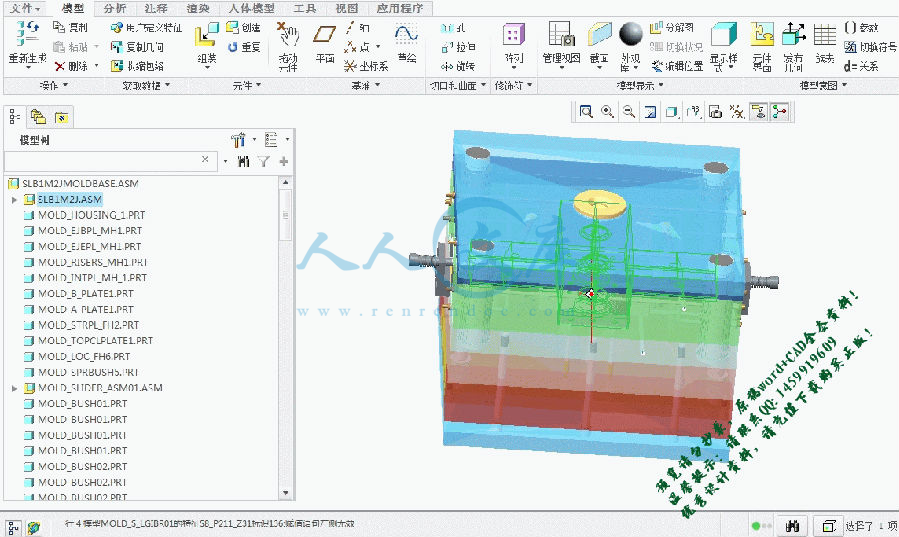Create a datum 平面 (Plane)

coord(325,34)
